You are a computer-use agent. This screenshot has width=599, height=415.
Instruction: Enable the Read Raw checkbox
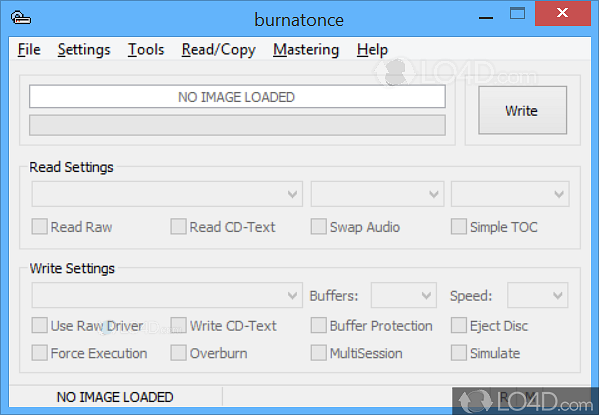(x=40, y=227)
